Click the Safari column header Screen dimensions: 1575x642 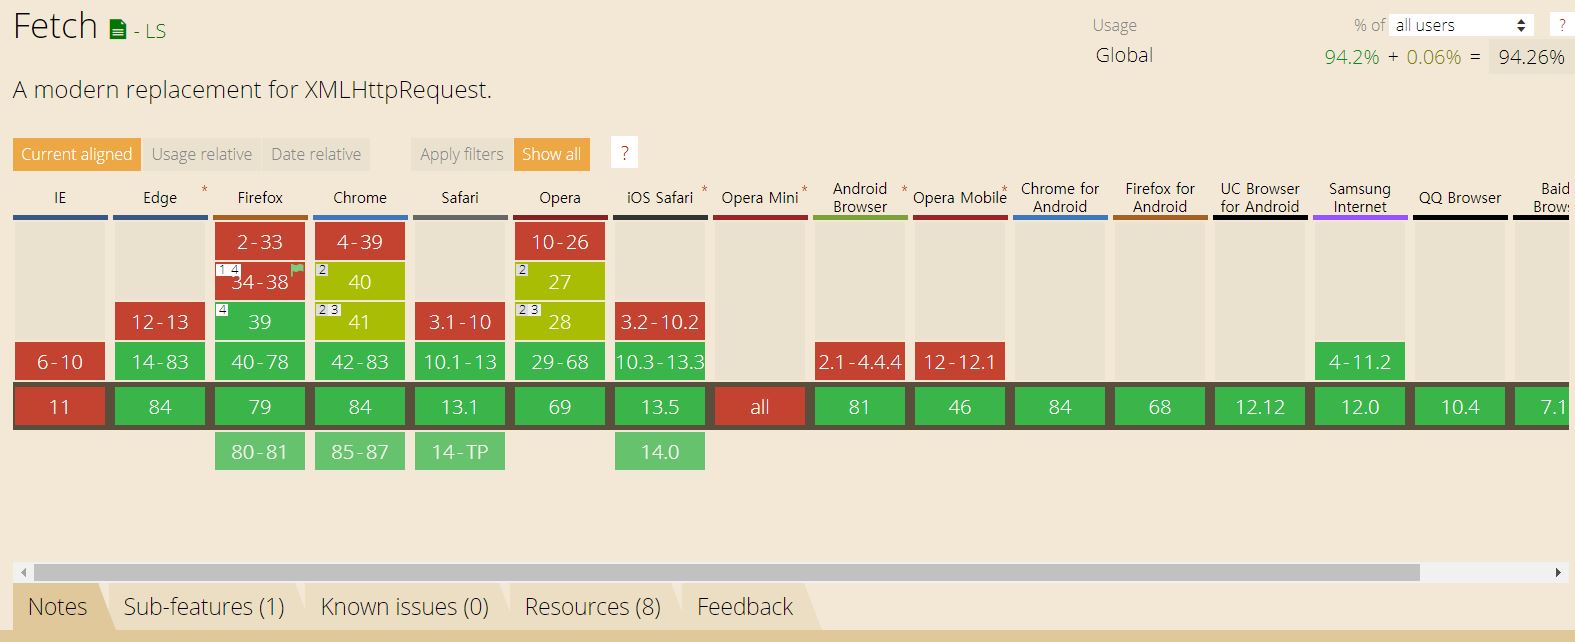click(x=460, y=198)
